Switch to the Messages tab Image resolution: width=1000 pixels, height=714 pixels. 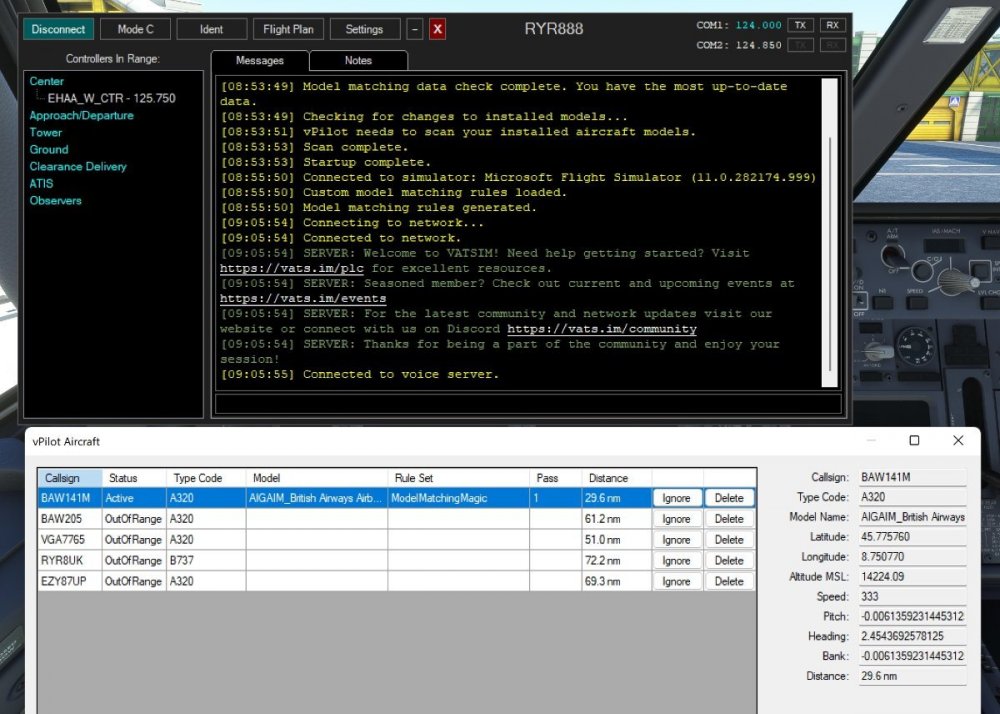tap(260, 61)
